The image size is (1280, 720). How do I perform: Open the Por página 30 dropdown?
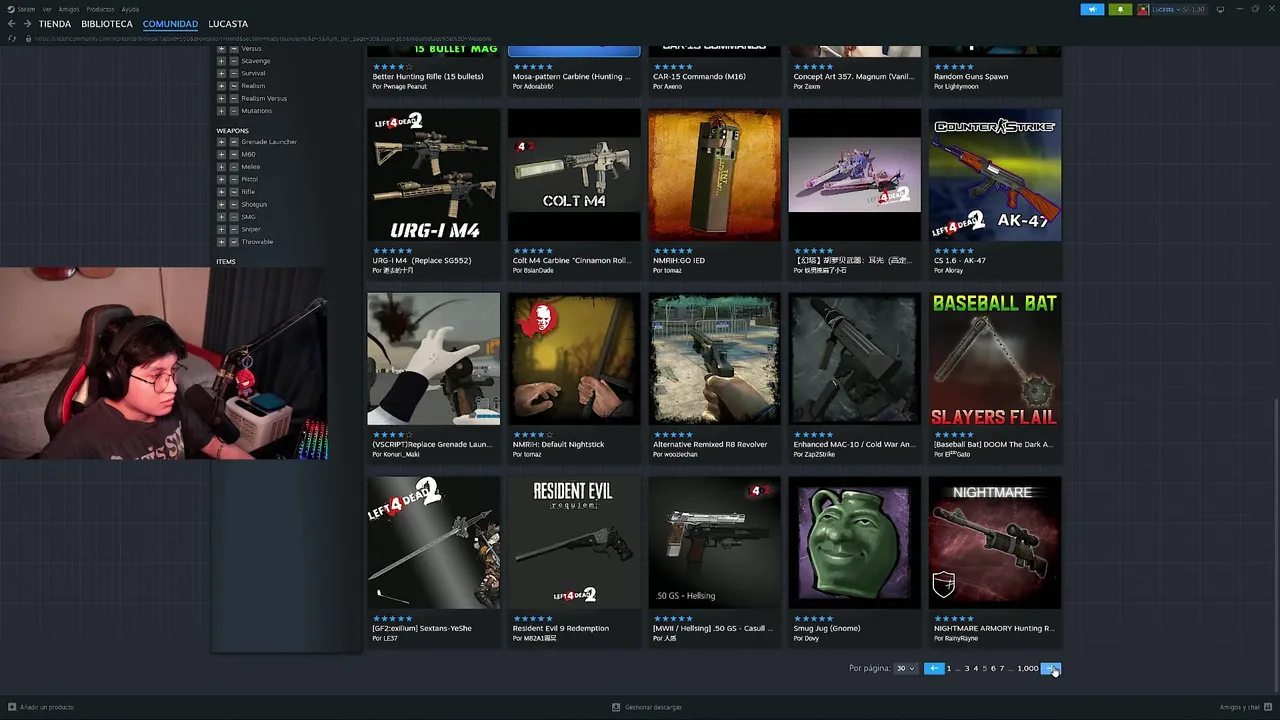tap(905, 668)
